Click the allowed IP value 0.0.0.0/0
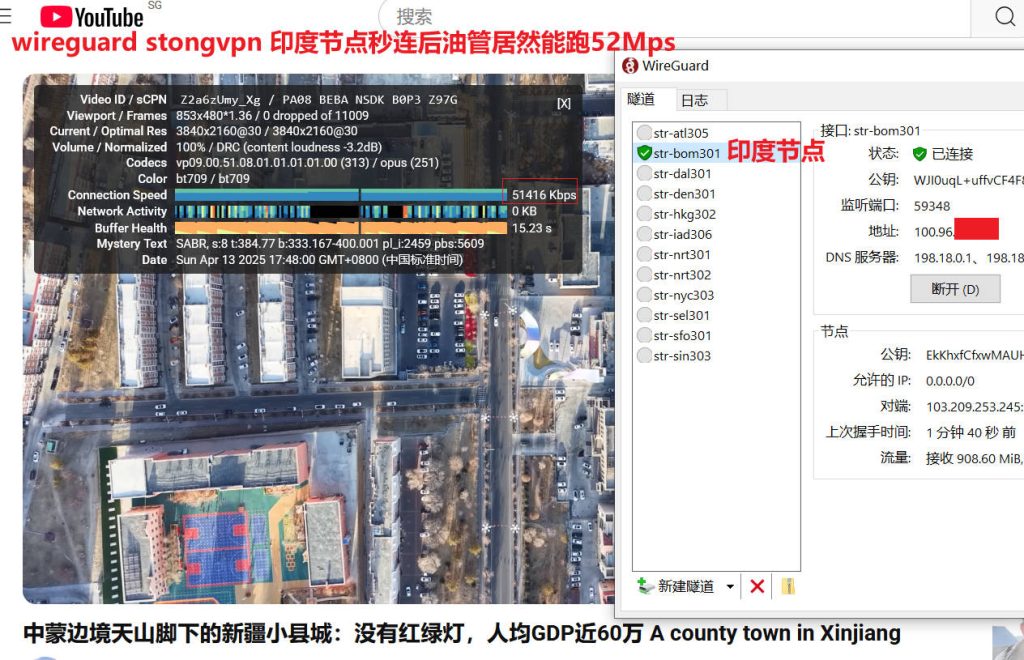Viewport: 1024px width, 660px height. 950,381
